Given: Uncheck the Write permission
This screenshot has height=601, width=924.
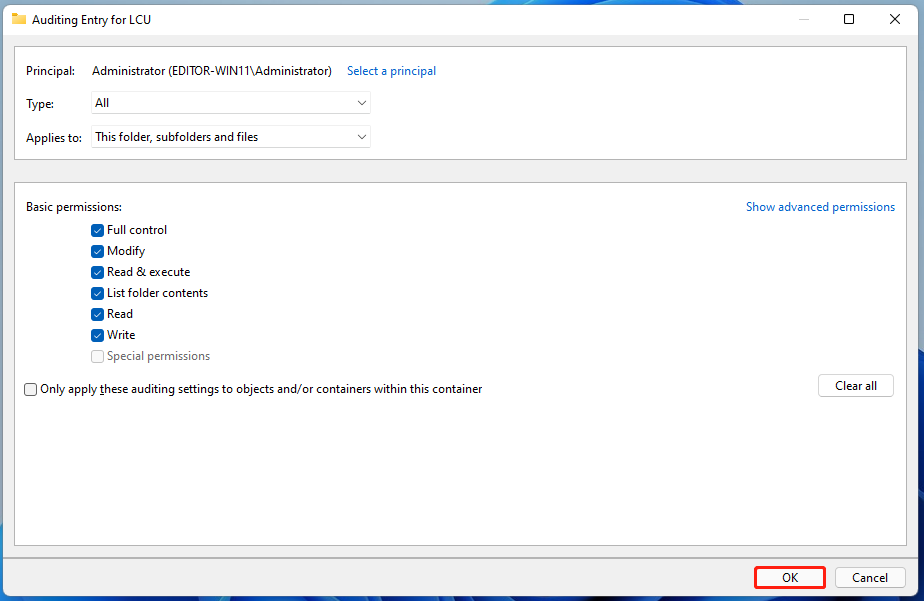Looking at the screenshot, I should (x=98, y=335).
